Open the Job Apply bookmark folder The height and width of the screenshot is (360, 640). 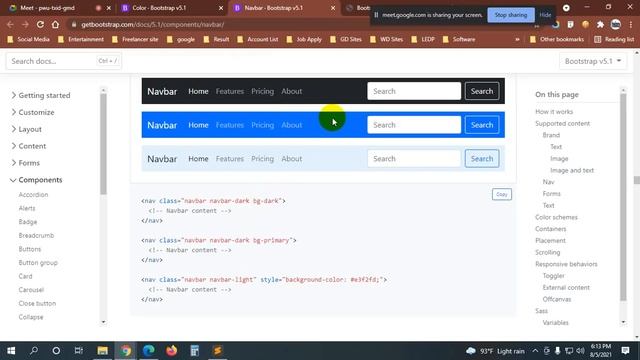tap(304, 40)
